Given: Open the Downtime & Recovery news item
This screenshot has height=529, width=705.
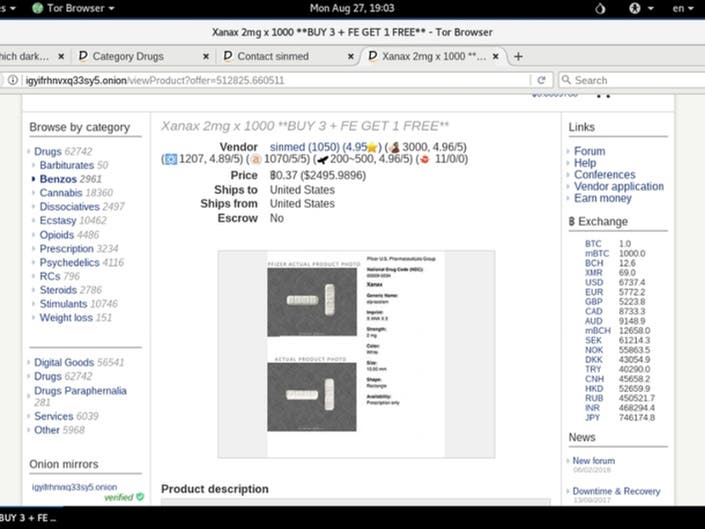Looking at the screenshot, I should coord(616,491).
